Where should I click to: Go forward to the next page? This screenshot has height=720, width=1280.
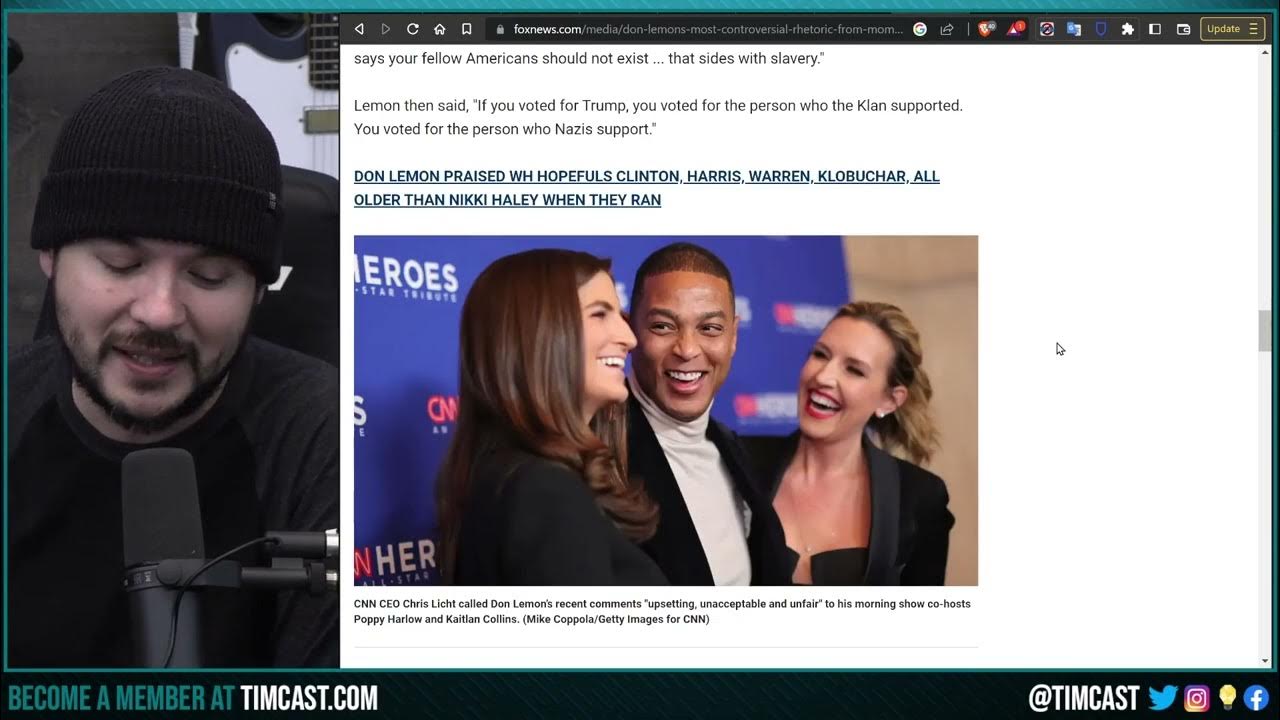(385, 29)
